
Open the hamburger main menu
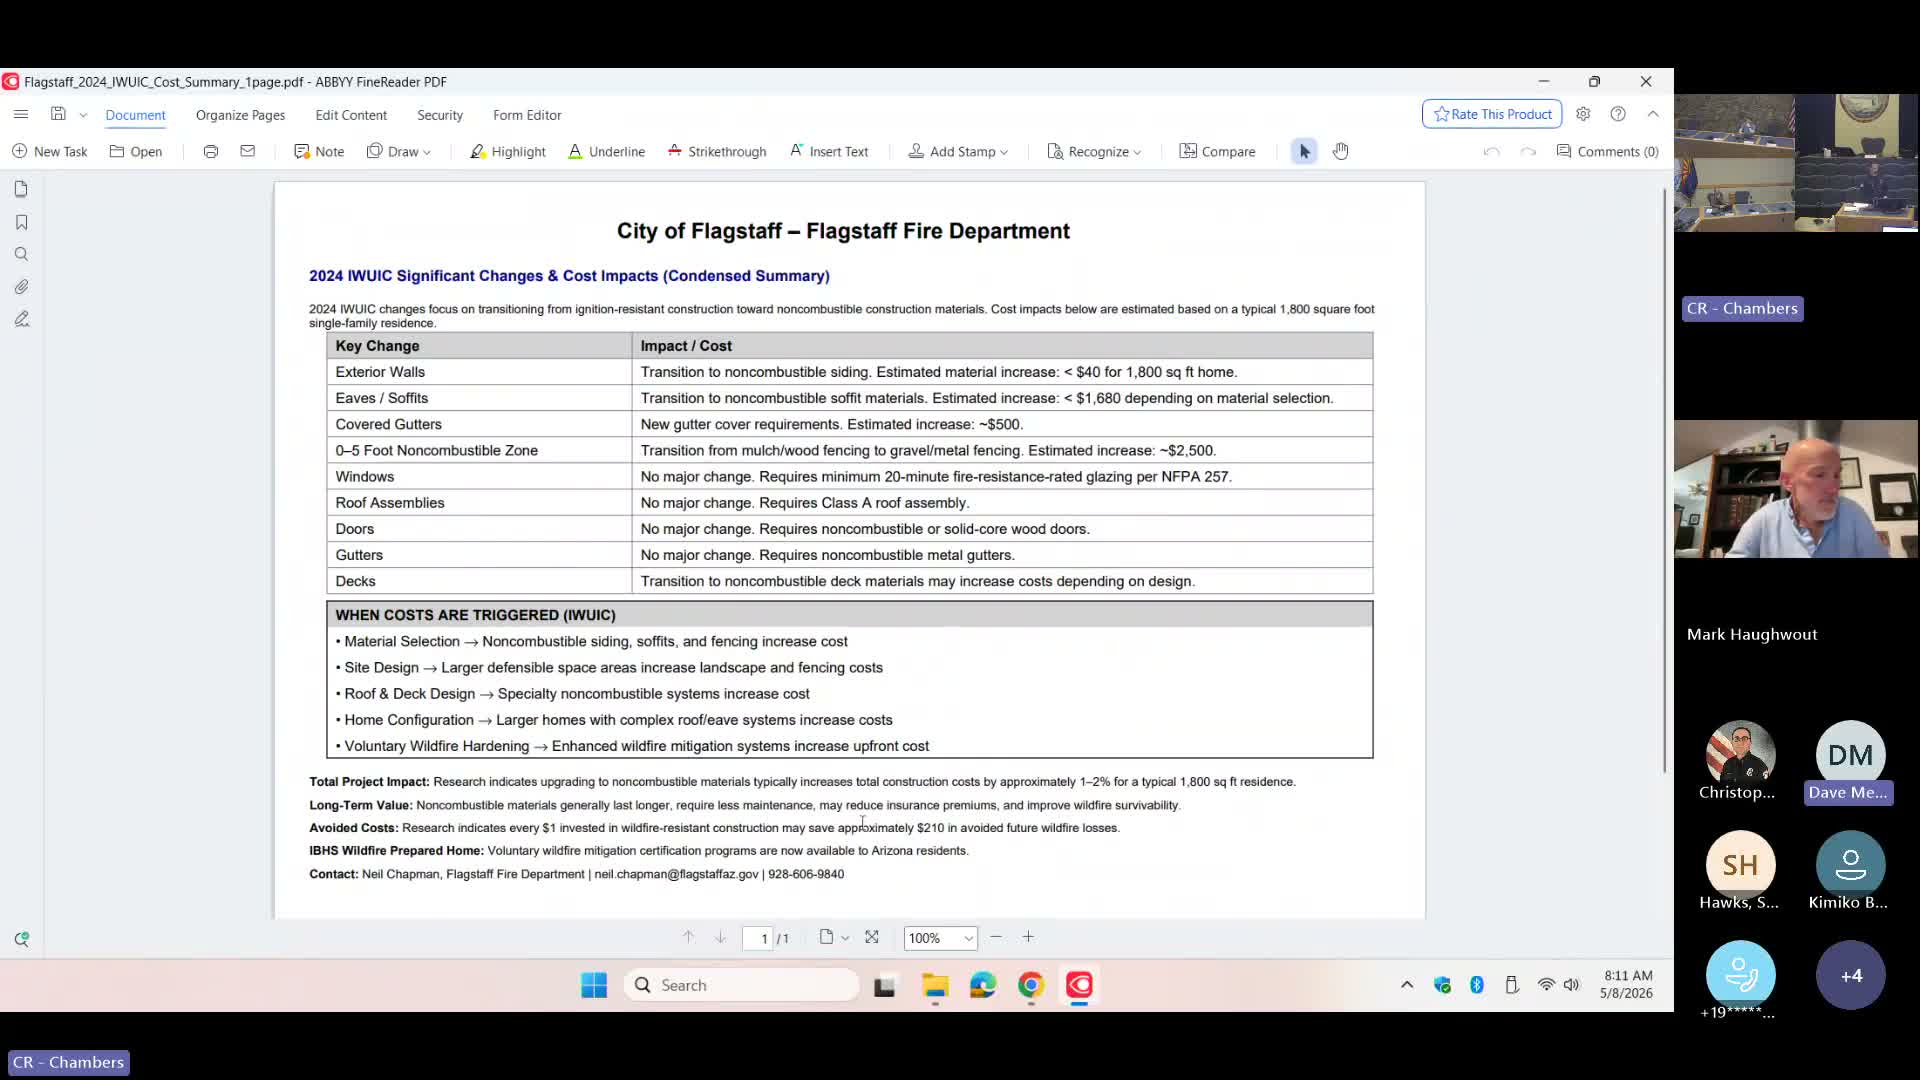tap(21, 114)
